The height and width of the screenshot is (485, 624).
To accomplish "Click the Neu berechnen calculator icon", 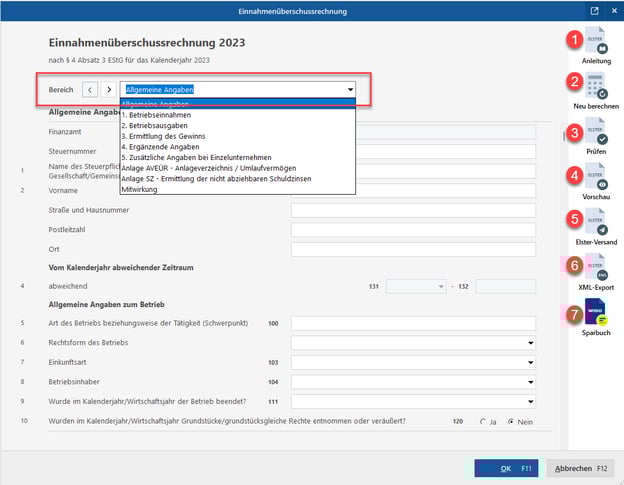I will 597,85.
